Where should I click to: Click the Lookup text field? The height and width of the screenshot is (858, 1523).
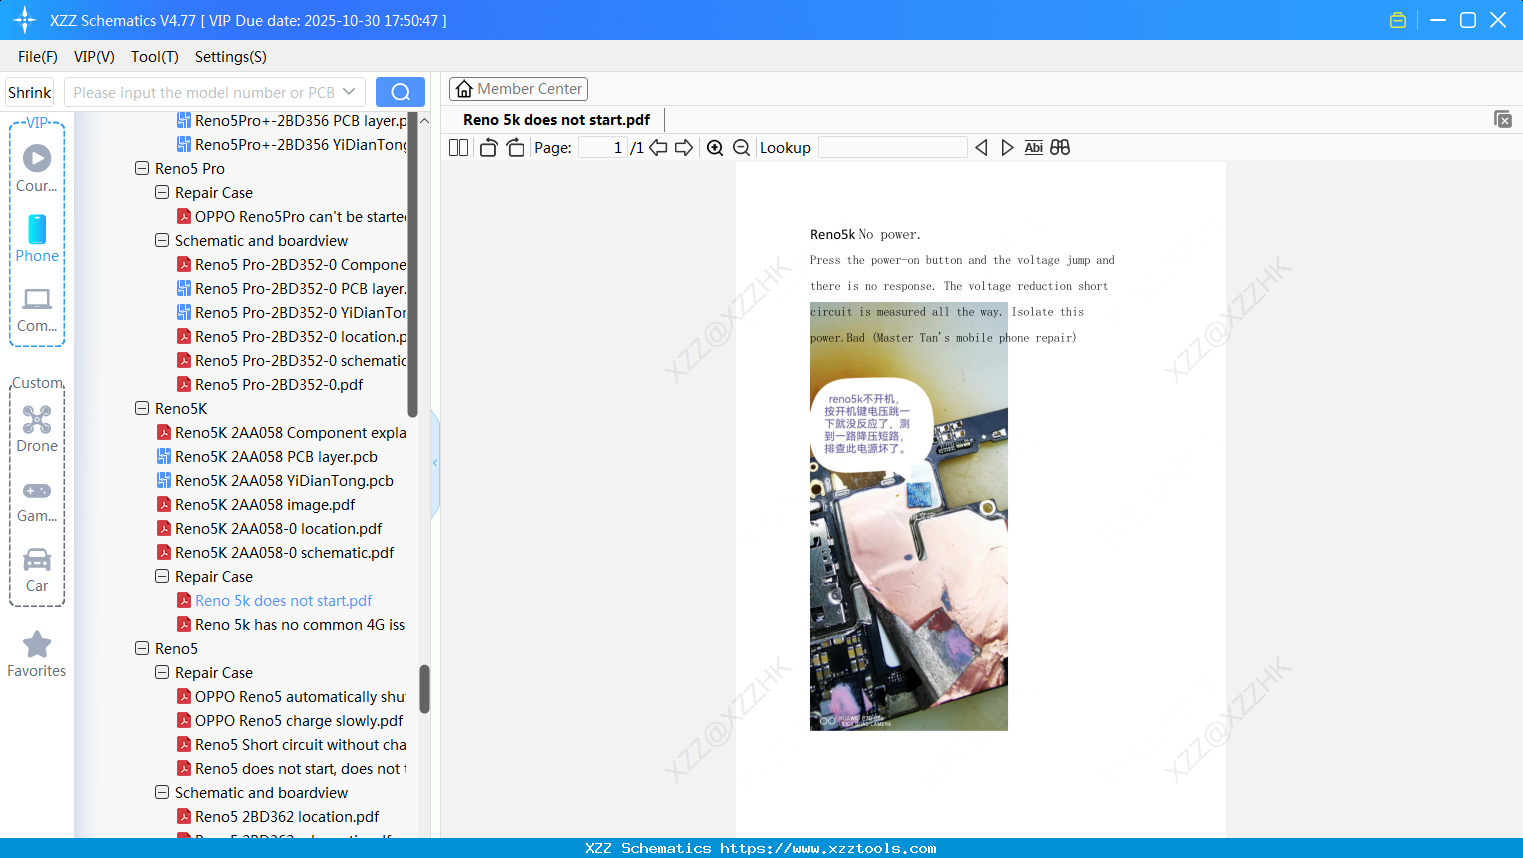[x=893, y=148]
